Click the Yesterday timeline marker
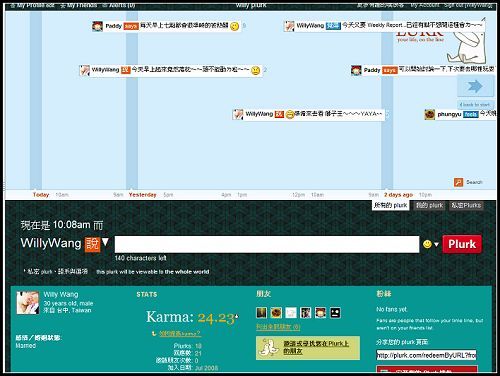Screen dimensions: 500x376 [143, 195]
